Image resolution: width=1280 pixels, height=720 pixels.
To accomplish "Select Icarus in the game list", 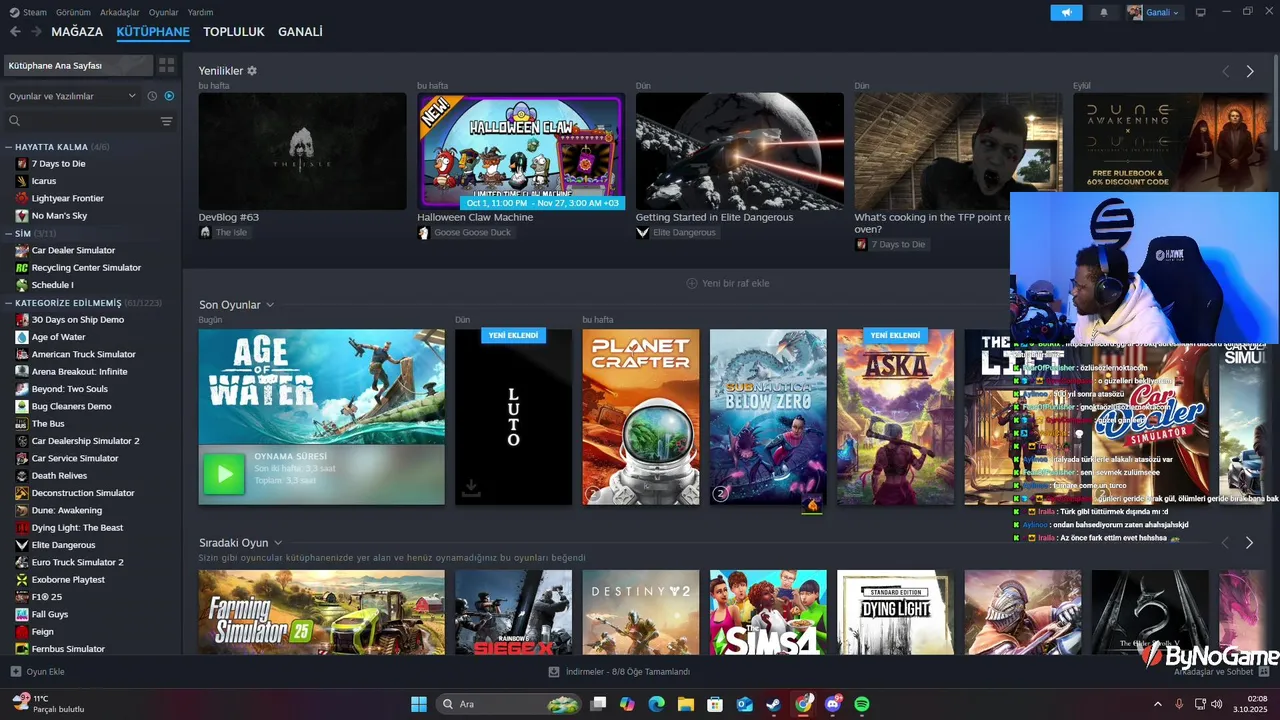I will [x=44, y=181].
